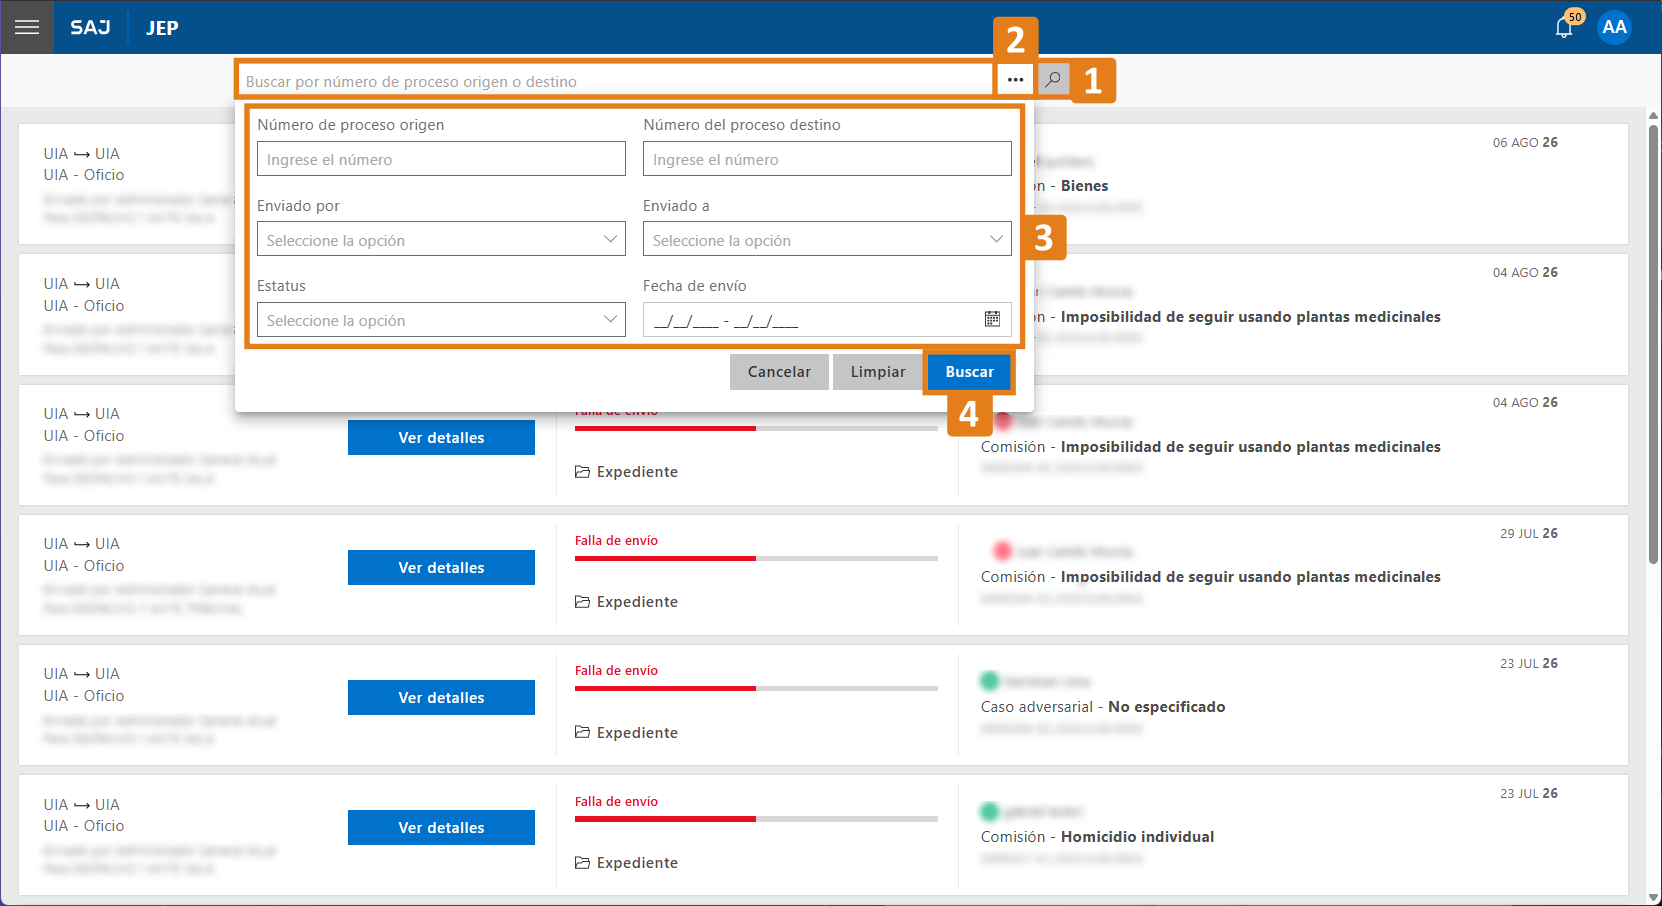Click the Número de proceso origen field
This screenshot has width=1662, height=906.
point(441,159)
